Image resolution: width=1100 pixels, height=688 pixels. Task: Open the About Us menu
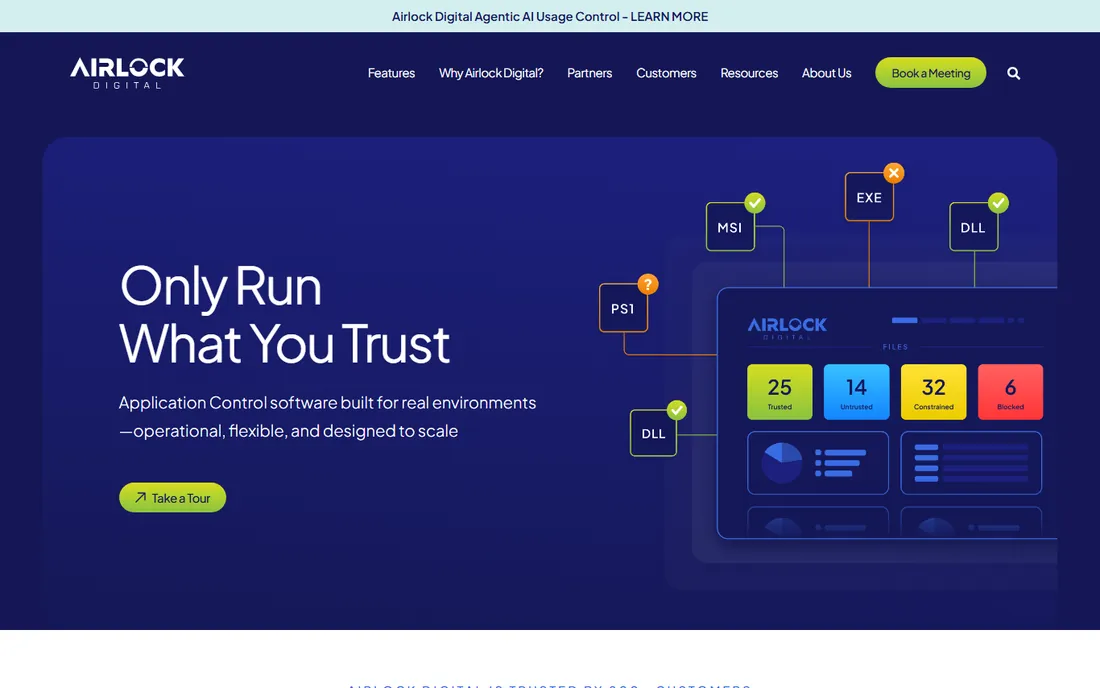pyautogui.click(x=826, y=73)
